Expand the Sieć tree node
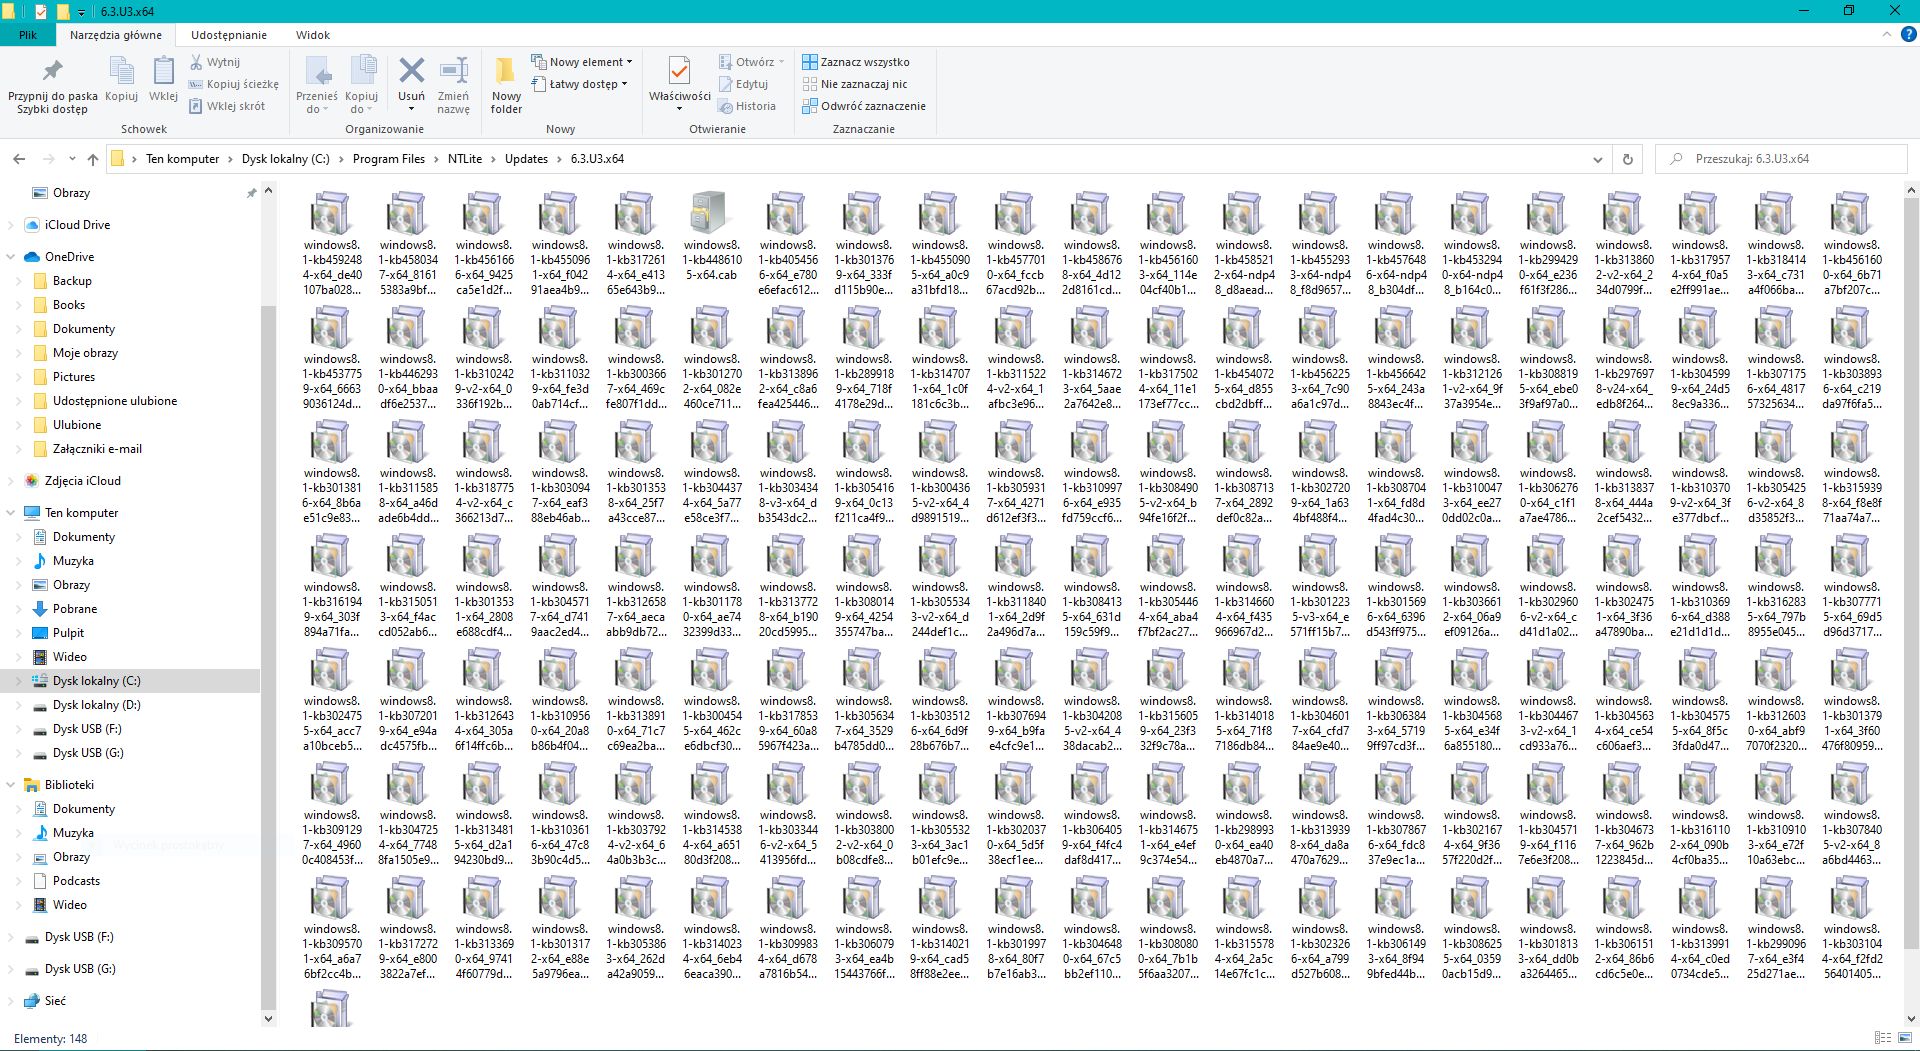Image resolution: width=1920 pixels, height=1051 pixels. click(x=11, y=1001)
